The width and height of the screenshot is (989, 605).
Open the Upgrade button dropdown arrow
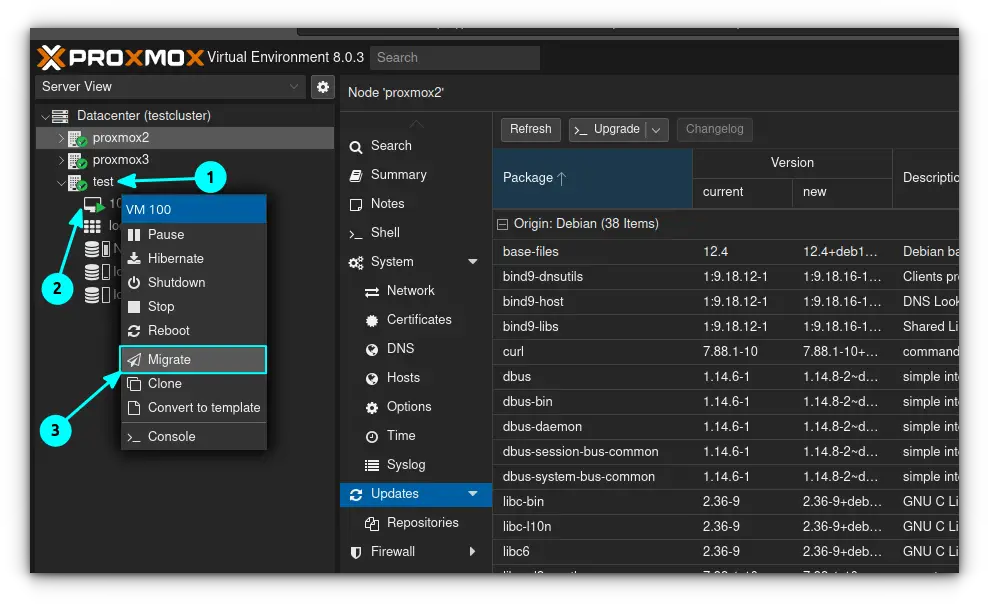pos(656,130)
